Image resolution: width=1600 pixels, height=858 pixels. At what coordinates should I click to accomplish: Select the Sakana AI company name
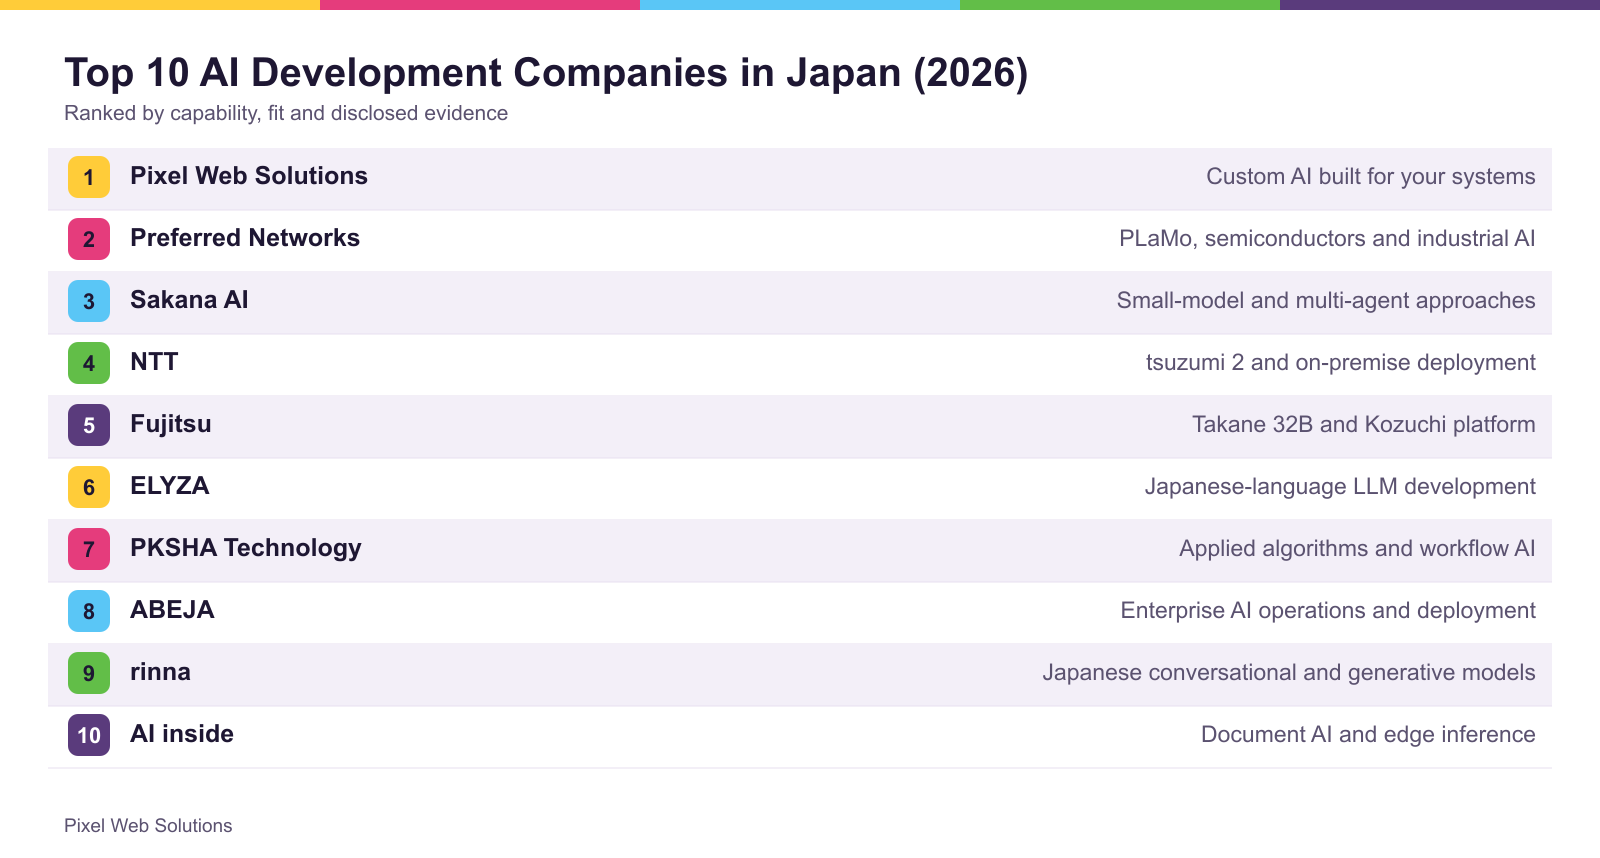(x=189, y=300)
